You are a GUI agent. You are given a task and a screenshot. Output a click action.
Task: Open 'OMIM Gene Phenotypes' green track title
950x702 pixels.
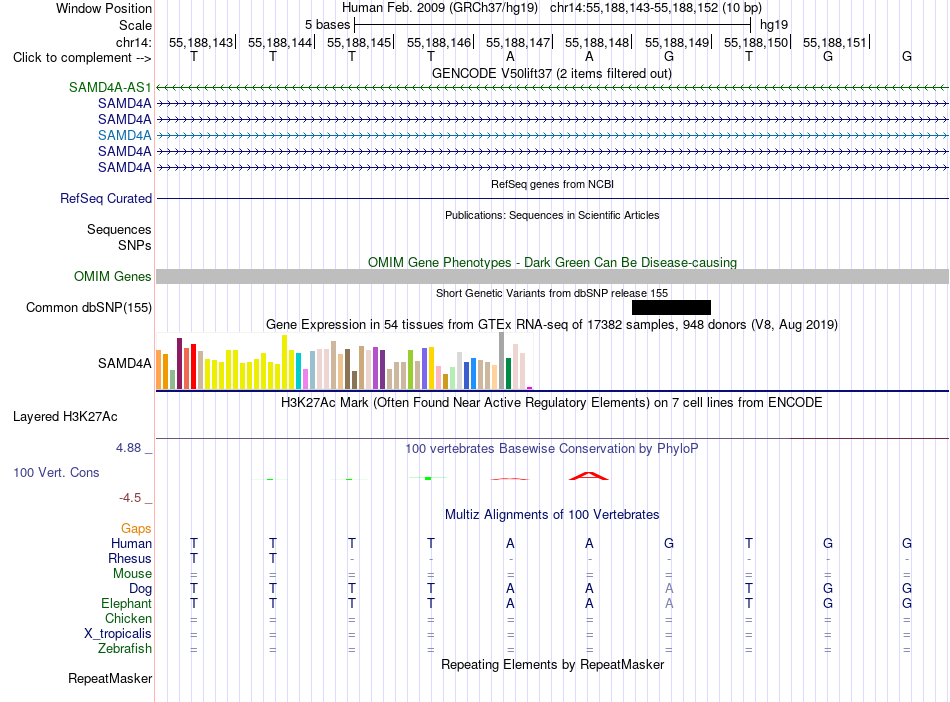pyautogui.click(x=552, y=262)
